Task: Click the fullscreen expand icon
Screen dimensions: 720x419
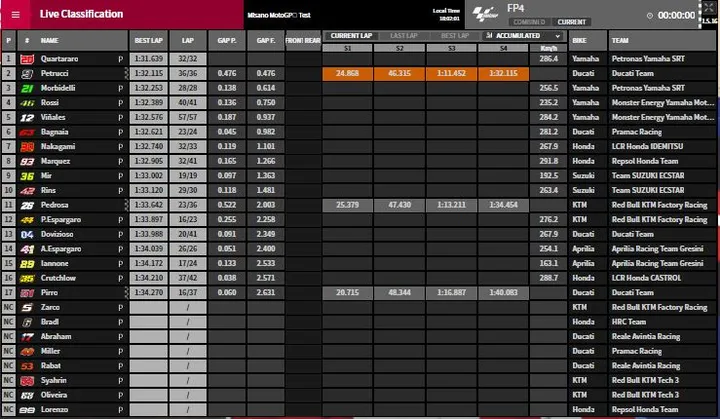Action: pyautogui.click(x=709, y=7)
